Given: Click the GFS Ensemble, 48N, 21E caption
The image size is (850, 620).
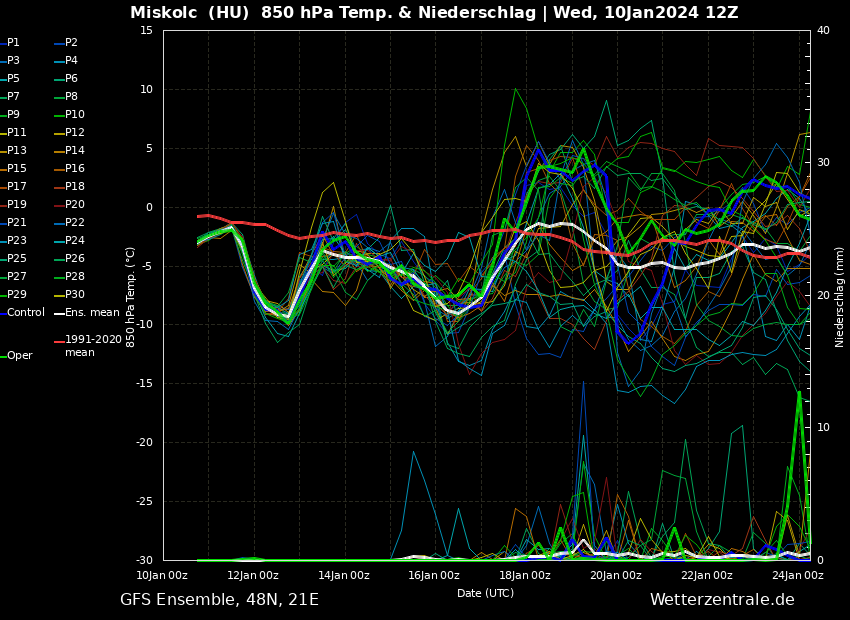Looking at the screenshot, I should pyautogui.click(x=219, y=600).
